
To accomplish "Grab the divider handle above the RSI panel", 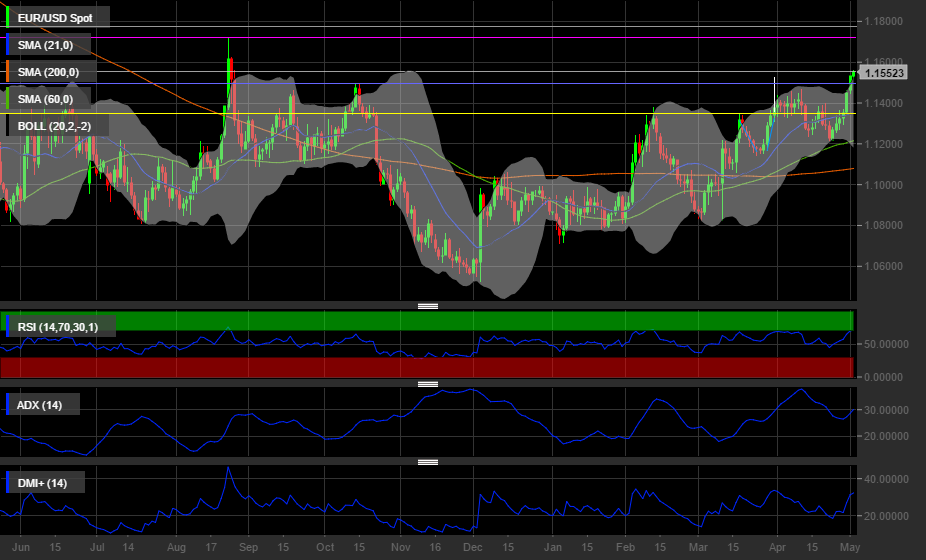I will [428, 305].
